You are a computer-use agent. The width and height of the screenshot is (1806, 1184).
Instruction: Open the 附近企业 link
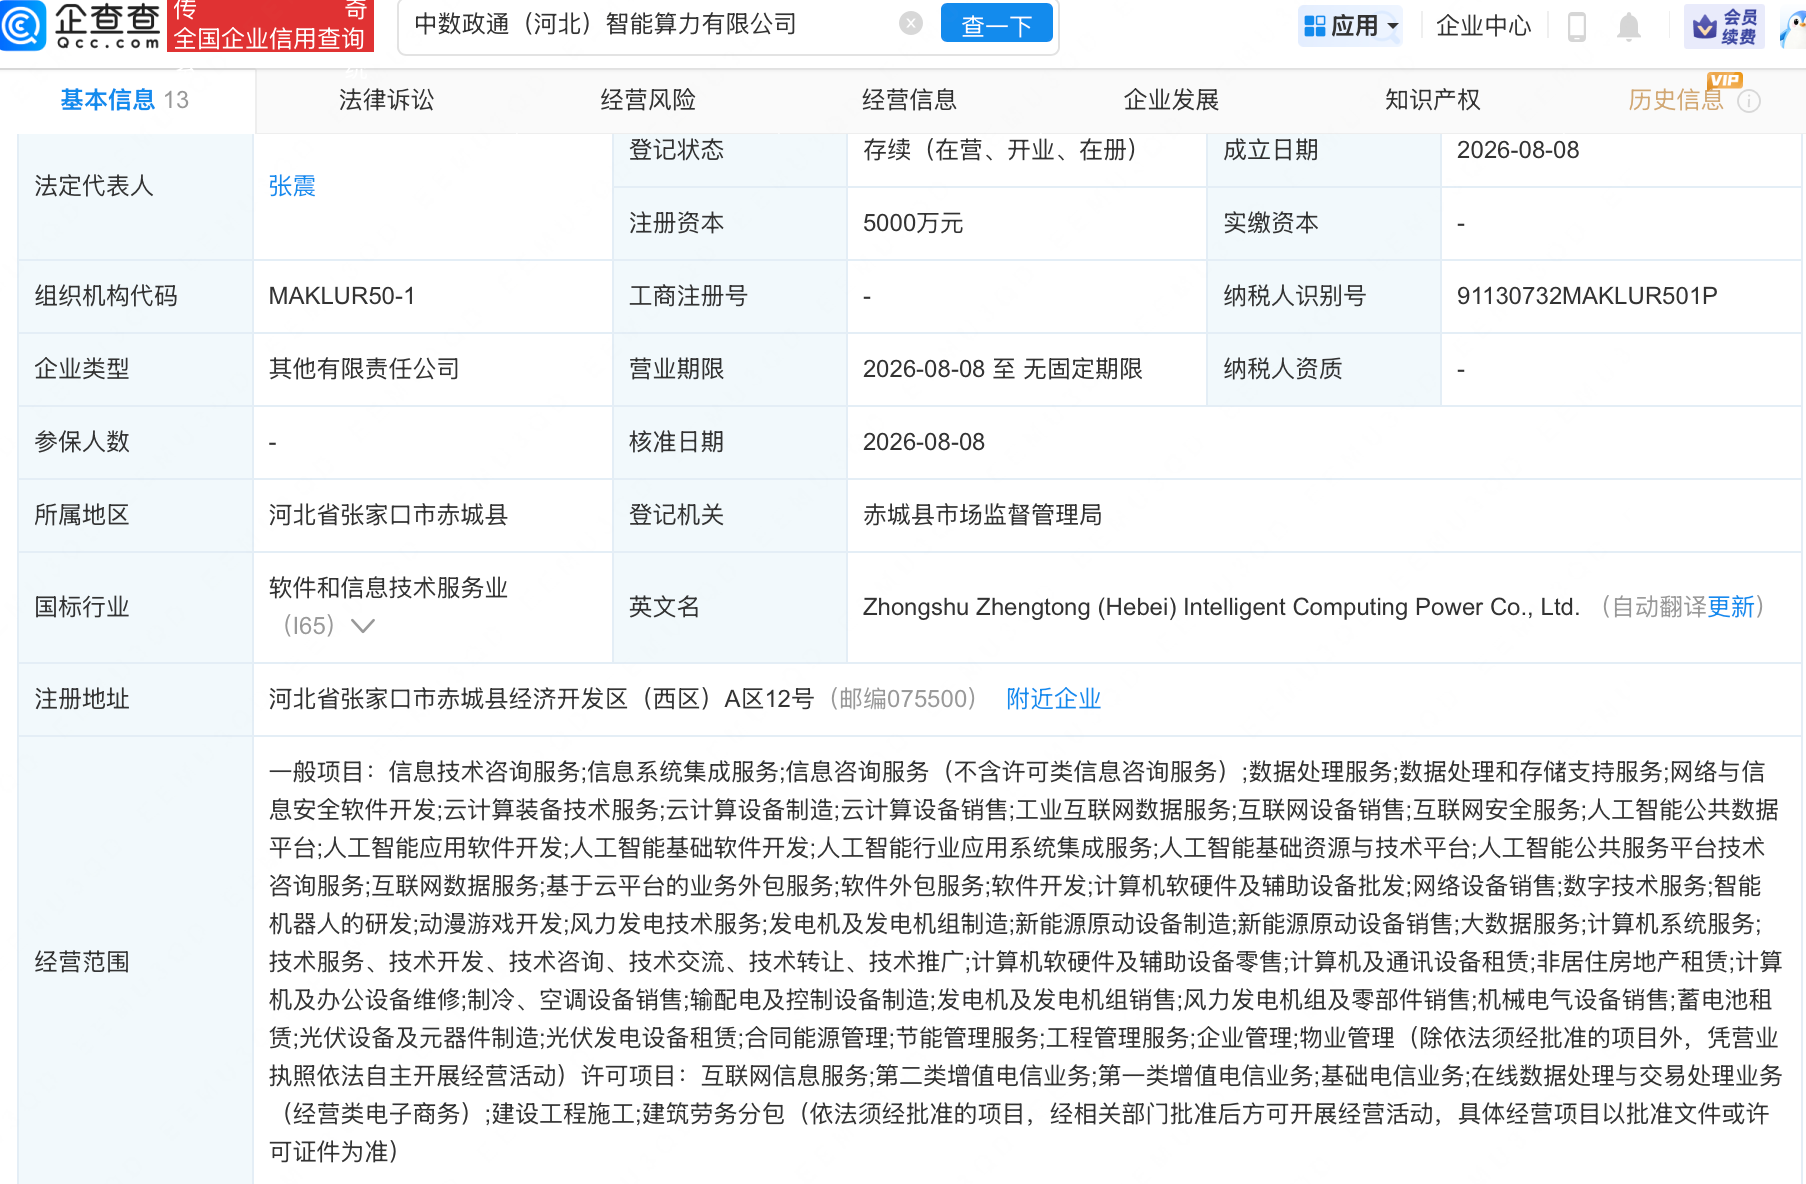coord(1053,699)
